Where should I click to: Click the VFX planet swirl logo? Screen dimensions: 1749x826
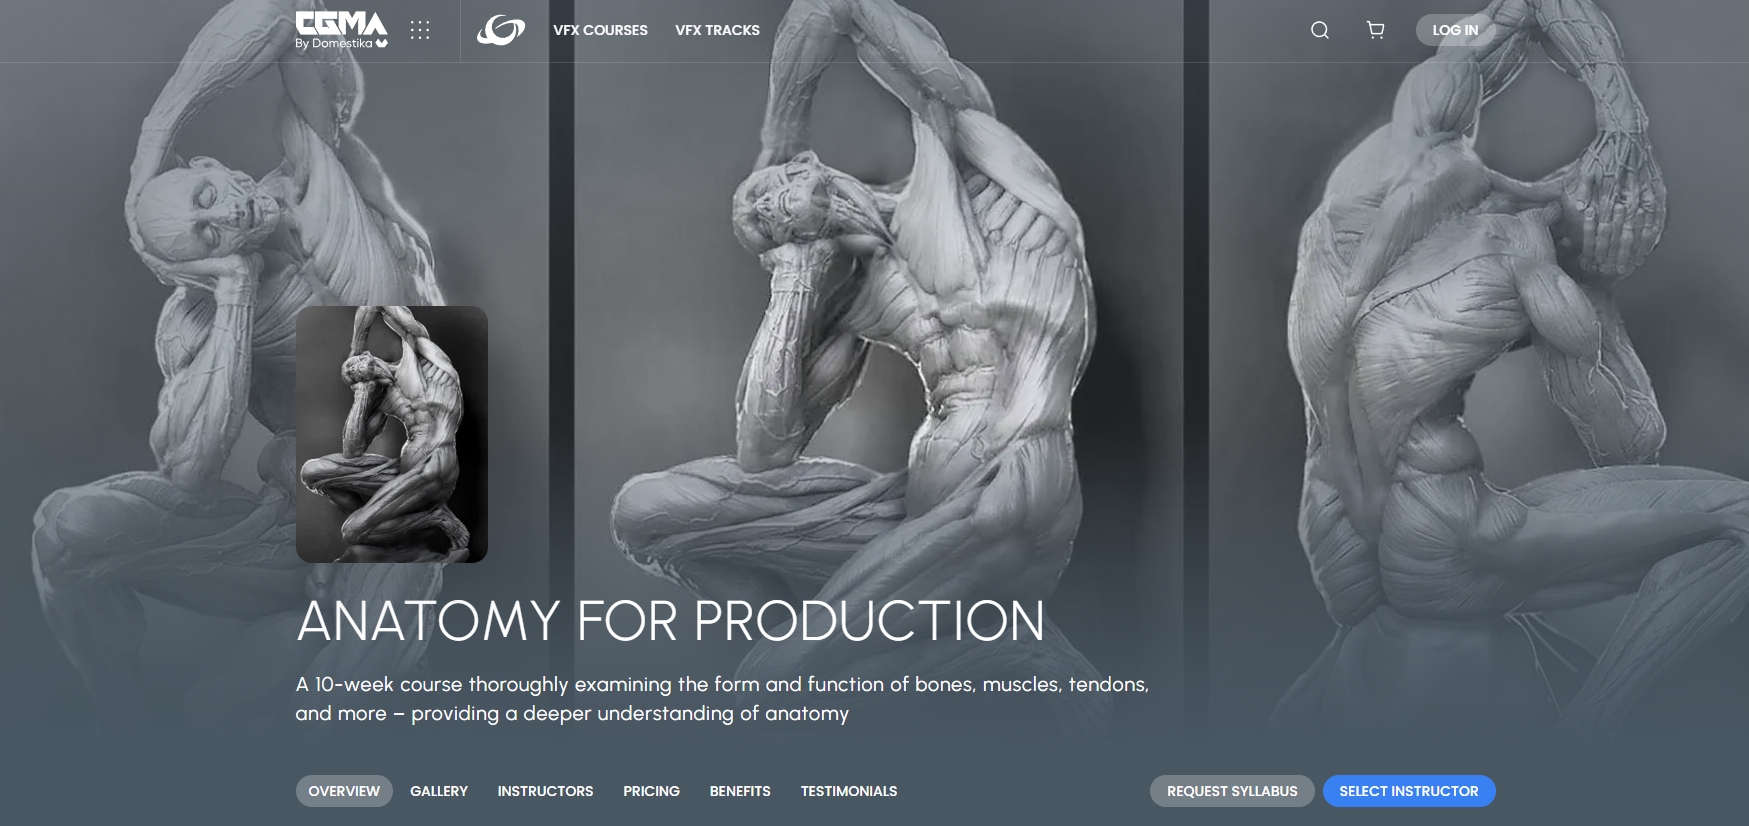pos(501,30)
